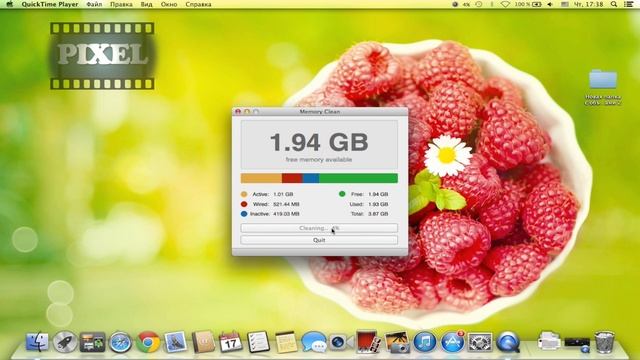Open the new folder on the desktop
Screen dimensions: 640x360
603,80
